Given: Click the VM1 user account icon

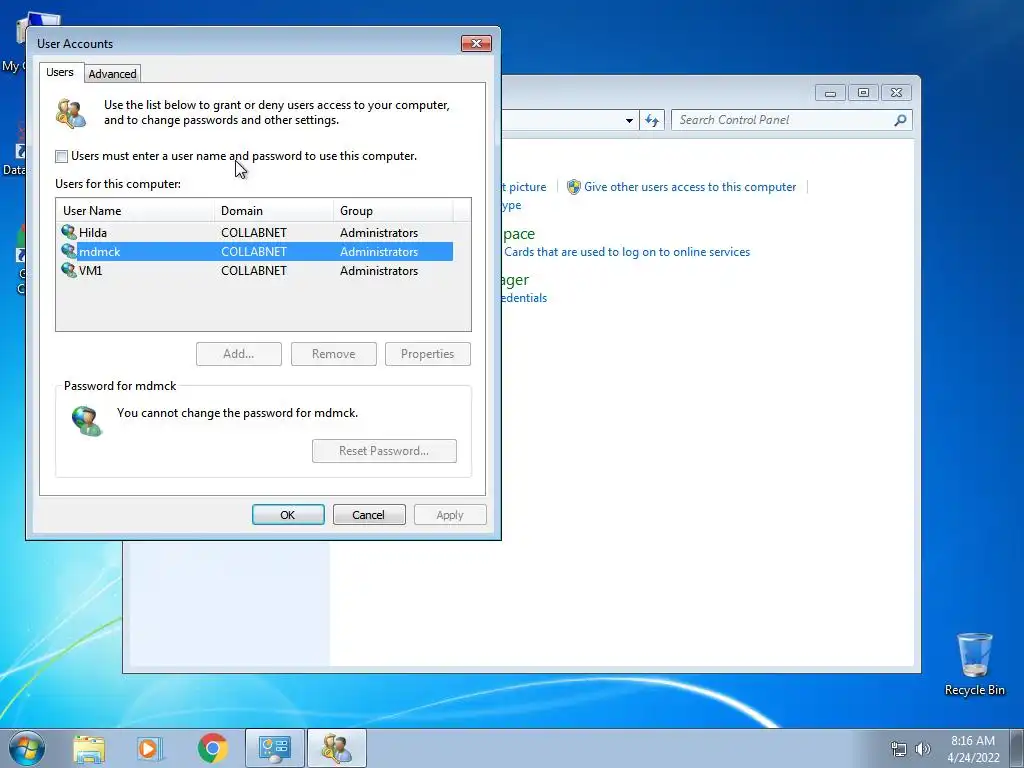Looking at the screenshot, I should [x=69, y=270].
